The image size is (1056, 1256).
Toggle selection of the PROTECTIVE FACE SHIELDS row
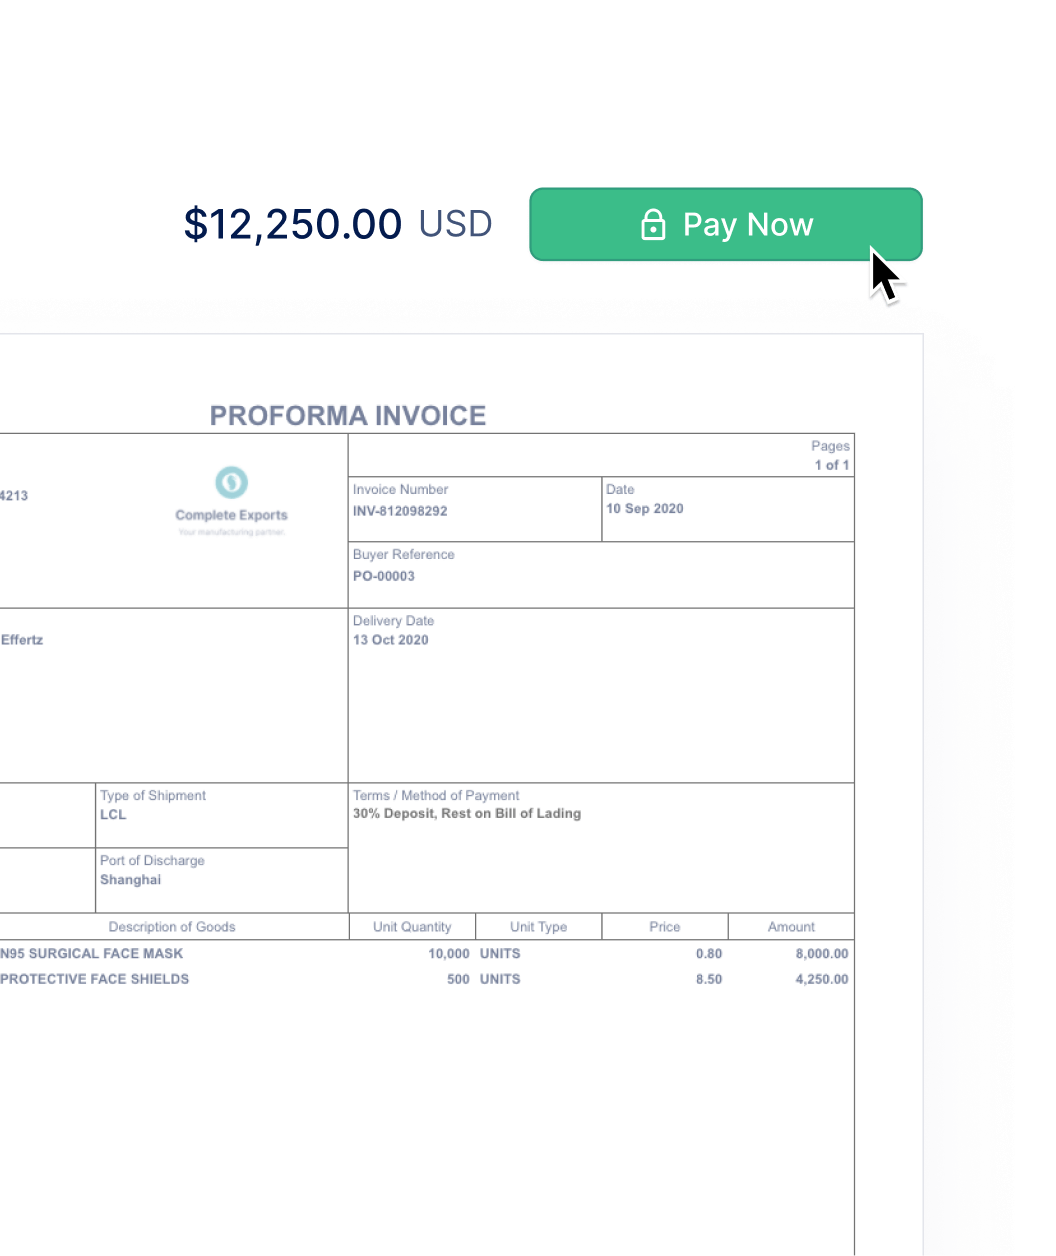(95, 979)
